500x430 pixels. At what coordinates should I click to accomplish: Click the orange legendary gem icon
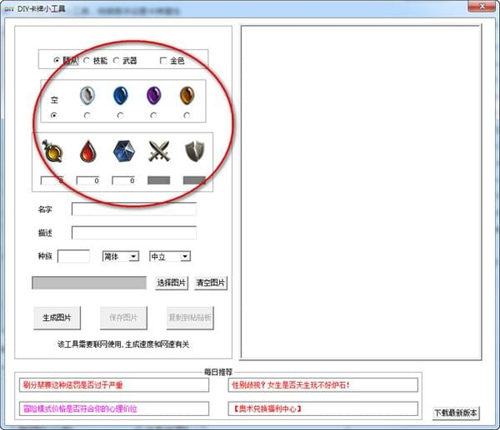187,95
